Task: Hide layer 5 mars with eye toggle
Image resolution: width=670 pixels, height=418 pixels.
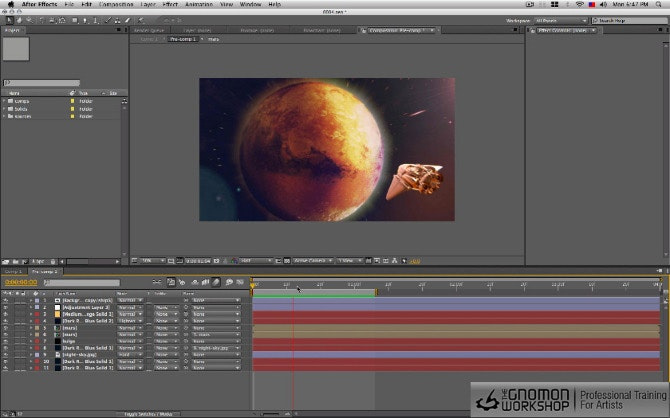Action: pyautogui.click(x=6, y=328)
